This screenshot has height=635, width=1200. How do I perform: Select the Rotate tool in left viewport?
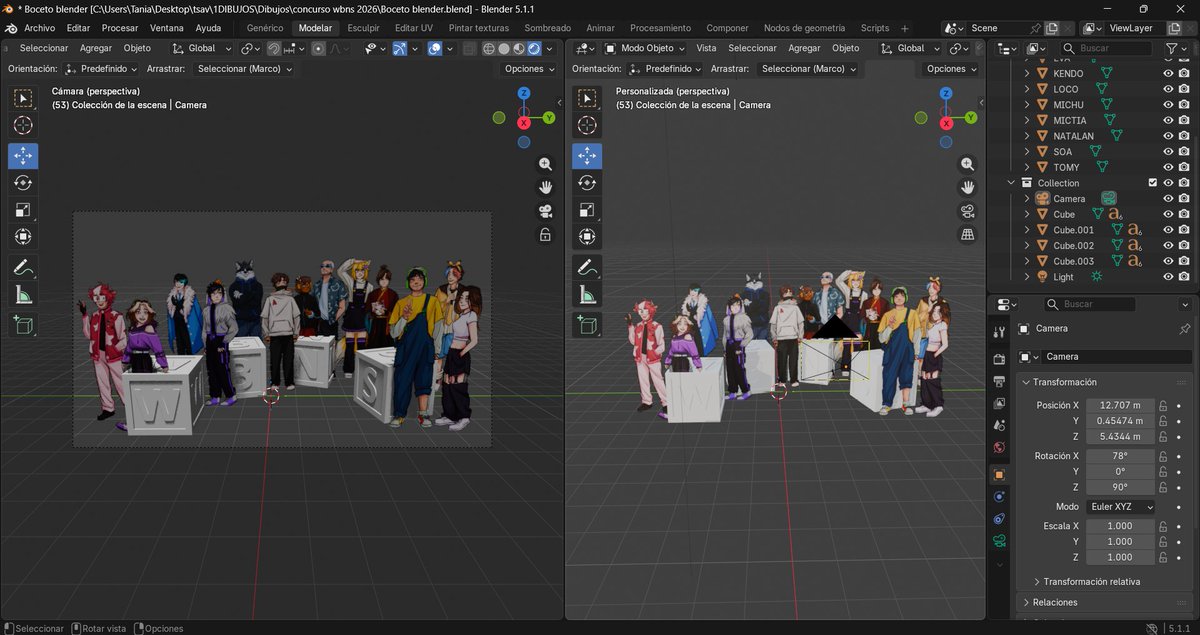click(23, 183)
